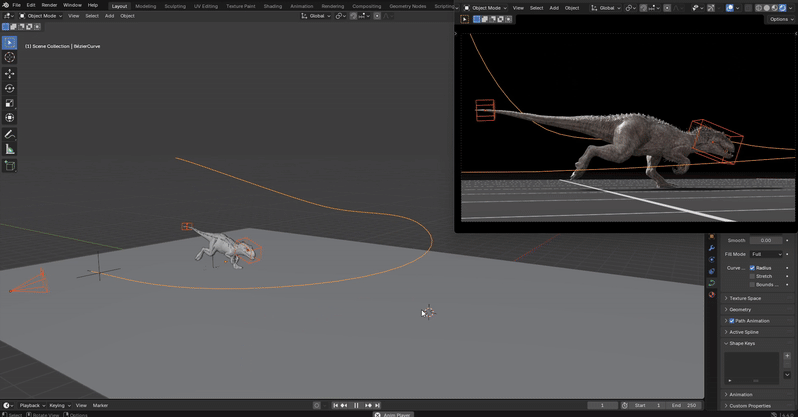The image size is (798, 417).
Task: Select the Rotate tool
Action: tap(9, 89)
